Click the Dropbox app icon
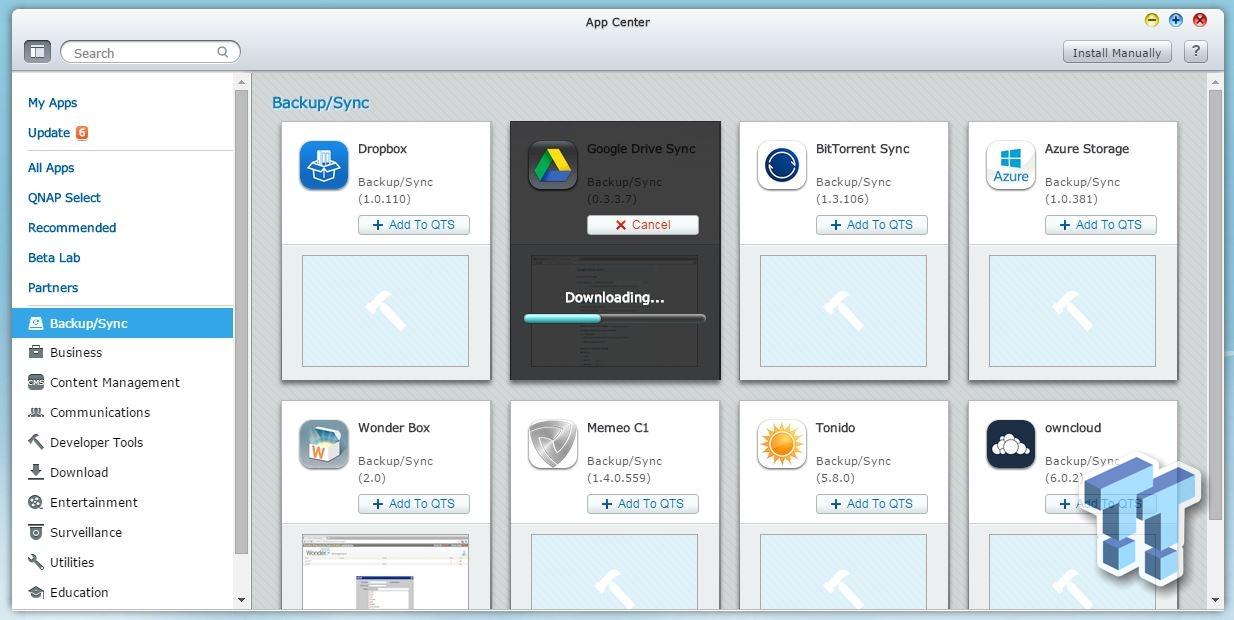Screen dimensions: 1234x620 point(323,165)
